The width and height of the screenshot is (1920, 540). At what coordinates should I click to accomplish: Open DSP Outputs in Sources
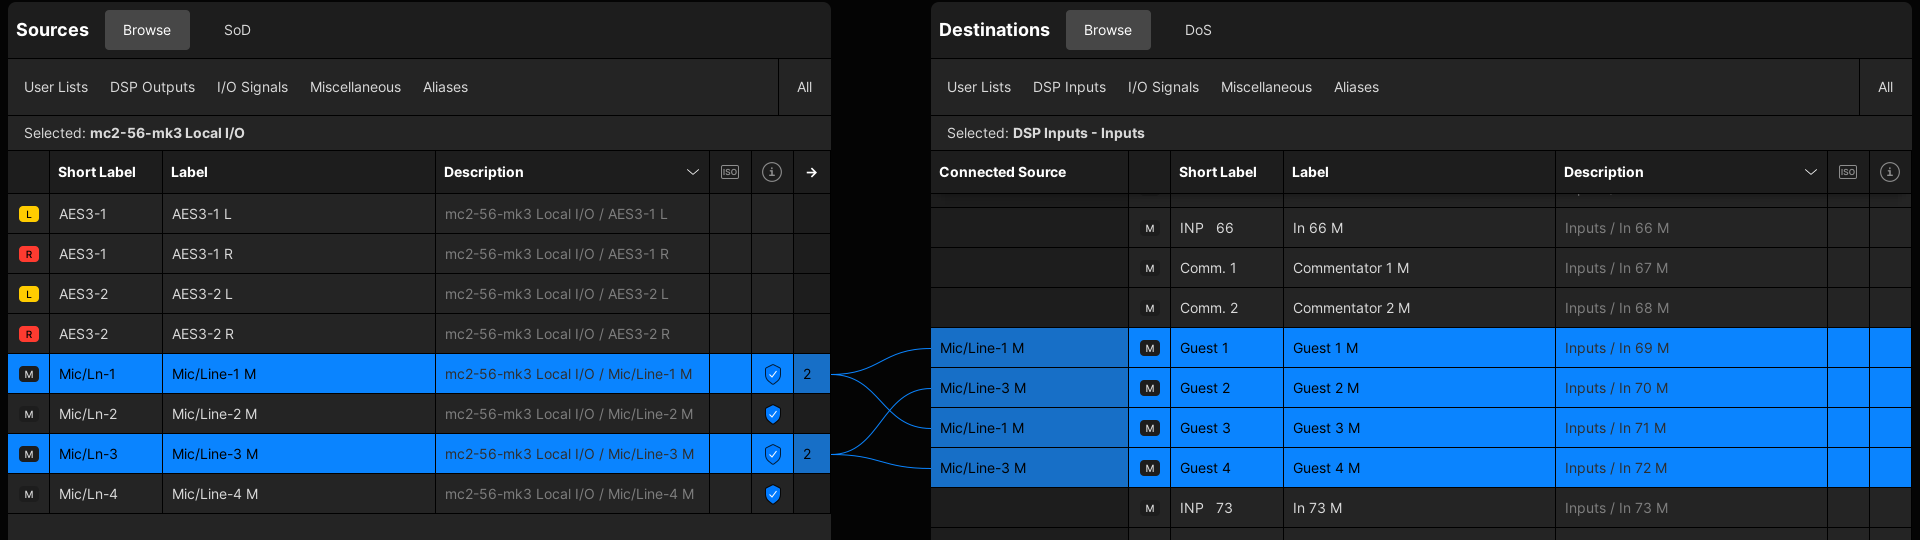click(152, 87)
